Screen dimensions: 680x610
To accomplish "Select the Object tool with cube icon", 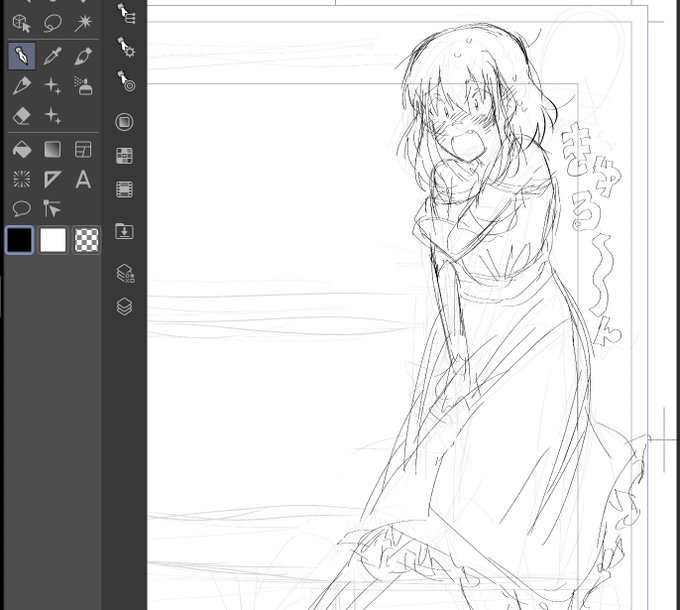I will tap(21, 23).
